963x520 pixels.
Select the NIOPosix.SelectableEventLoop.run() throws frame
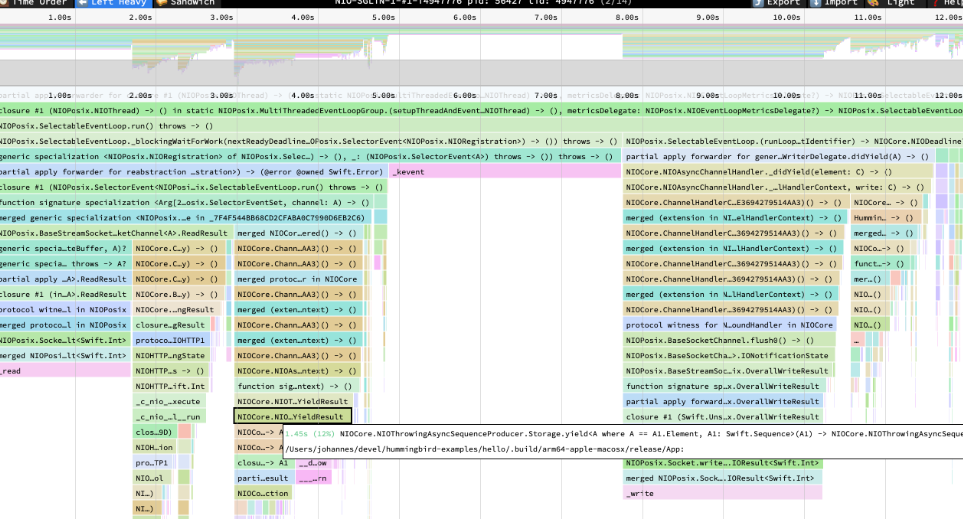point(482,126)
